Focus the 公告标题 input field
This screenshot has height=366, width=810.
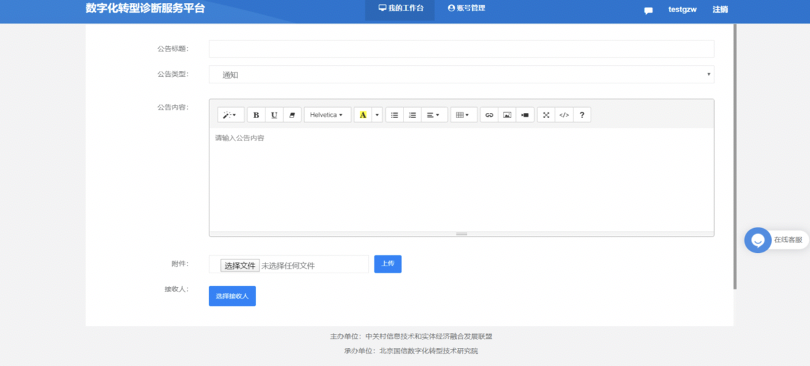[461, 49]
